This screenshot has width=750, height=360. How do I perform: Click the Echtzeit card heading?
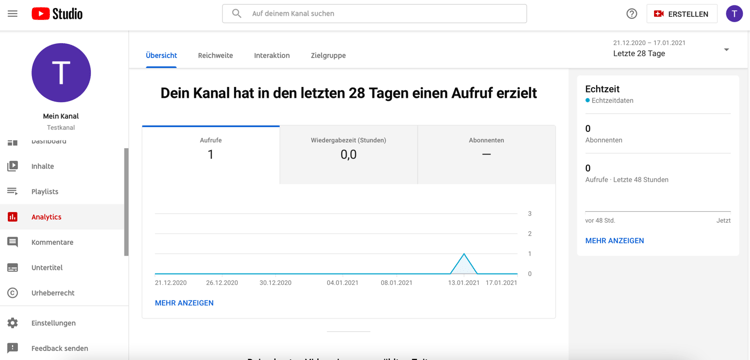(x=602, y=89)
